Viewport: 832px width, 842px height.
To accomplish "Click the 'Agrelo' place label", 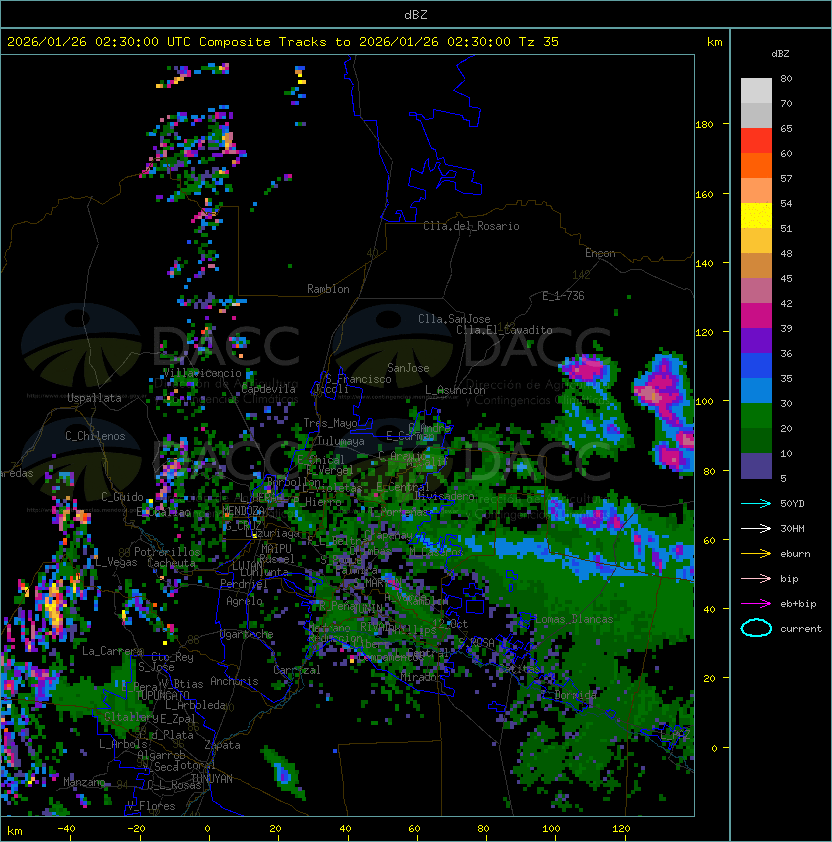I will (244, 601).
